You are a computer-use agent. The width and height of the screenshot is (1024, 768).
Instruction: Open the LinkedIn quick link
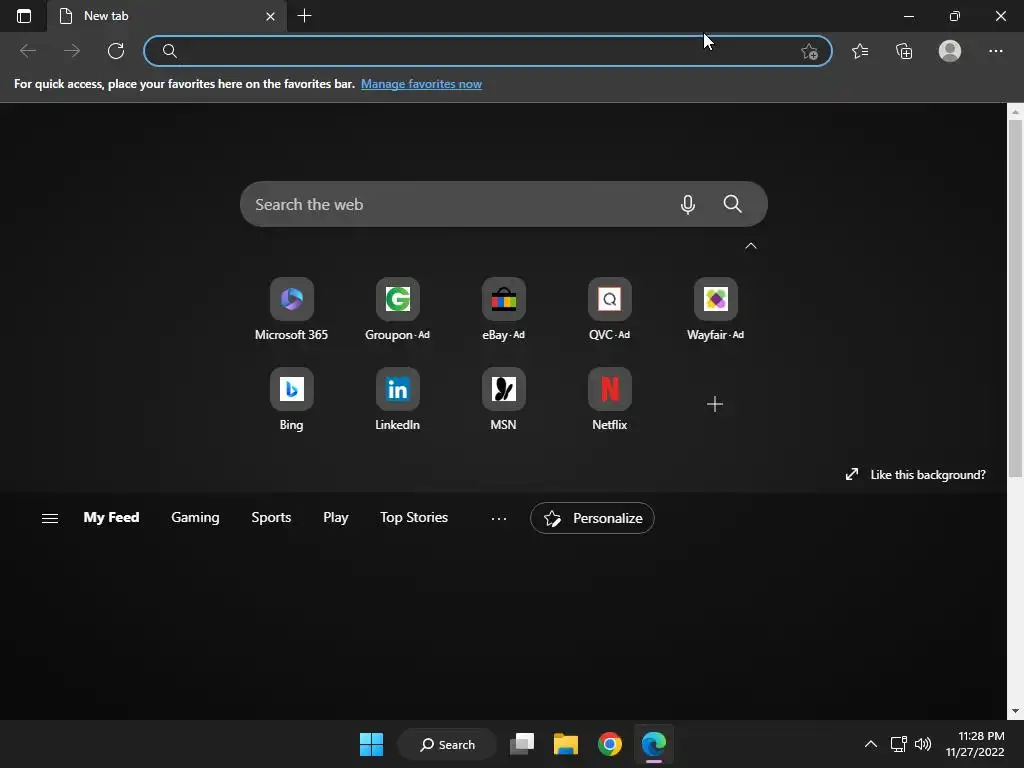click(x=397, y=400)
